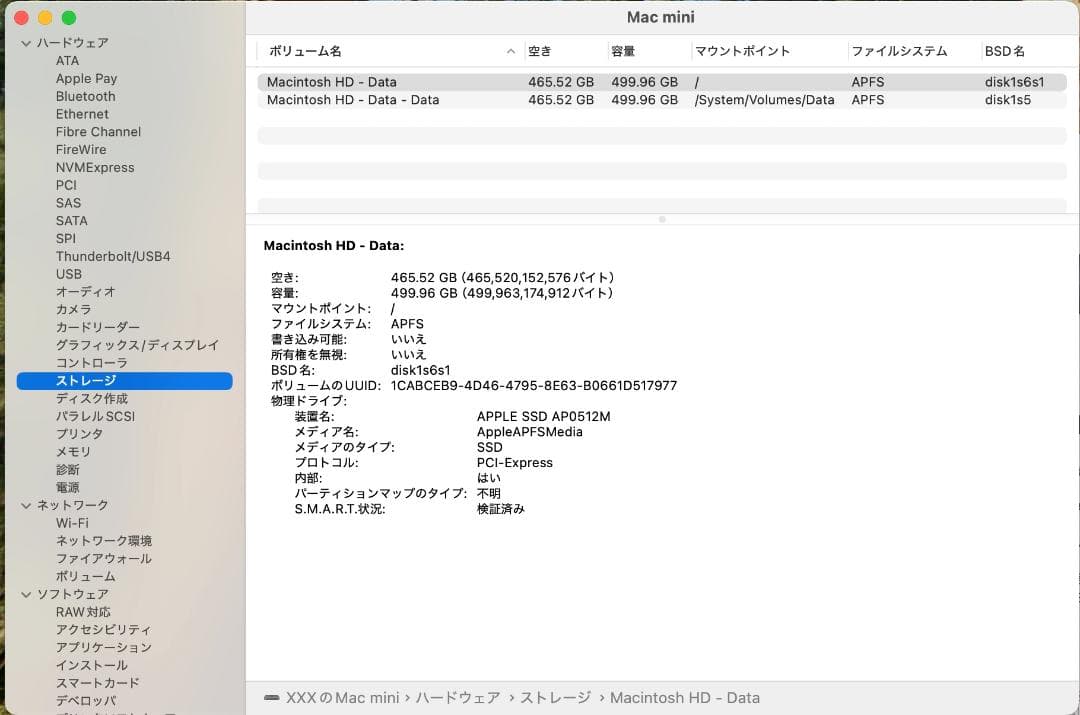
Task: Click ストレージ in the path bar
Action: click(555, 698)
